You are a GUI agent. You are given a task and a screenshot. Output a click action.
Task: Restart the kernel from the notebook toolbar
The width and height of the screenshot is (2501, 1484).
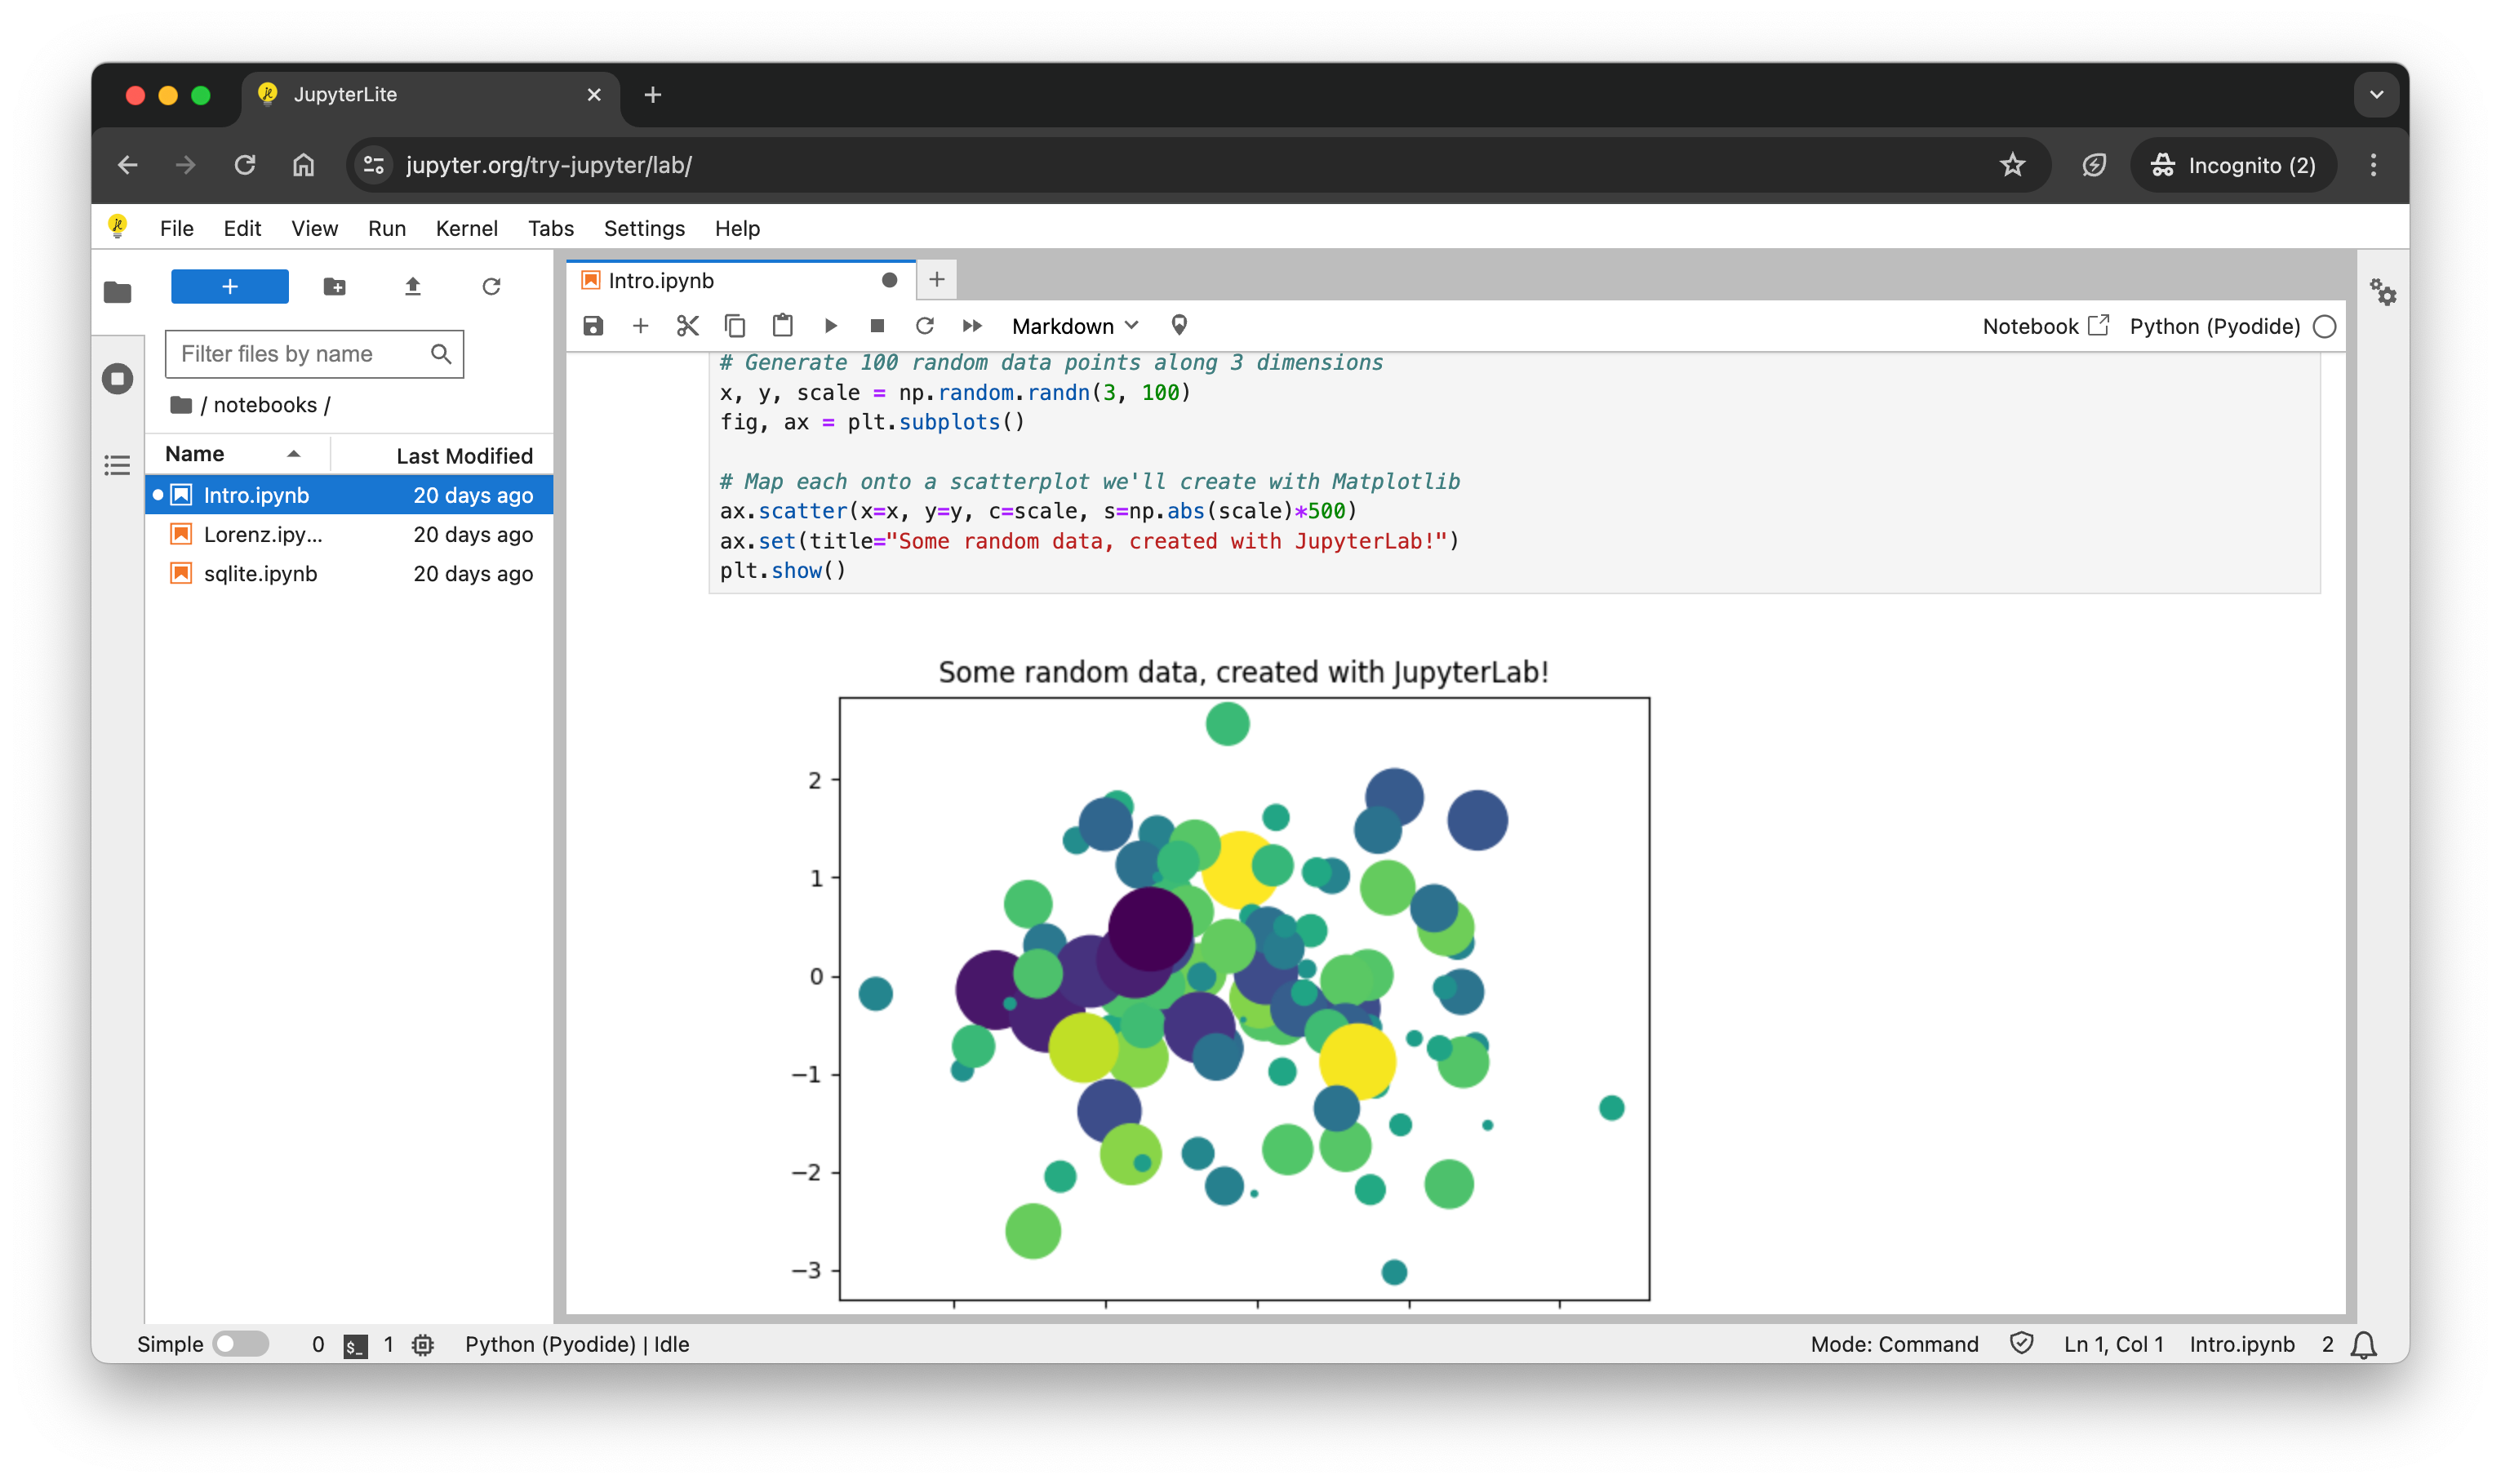(924, 326)
